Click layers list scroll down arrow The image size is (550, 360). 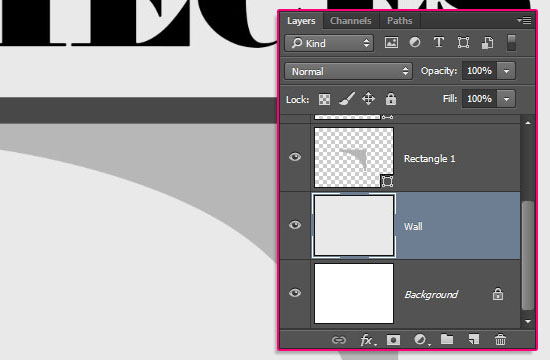(x=528, y=321)
